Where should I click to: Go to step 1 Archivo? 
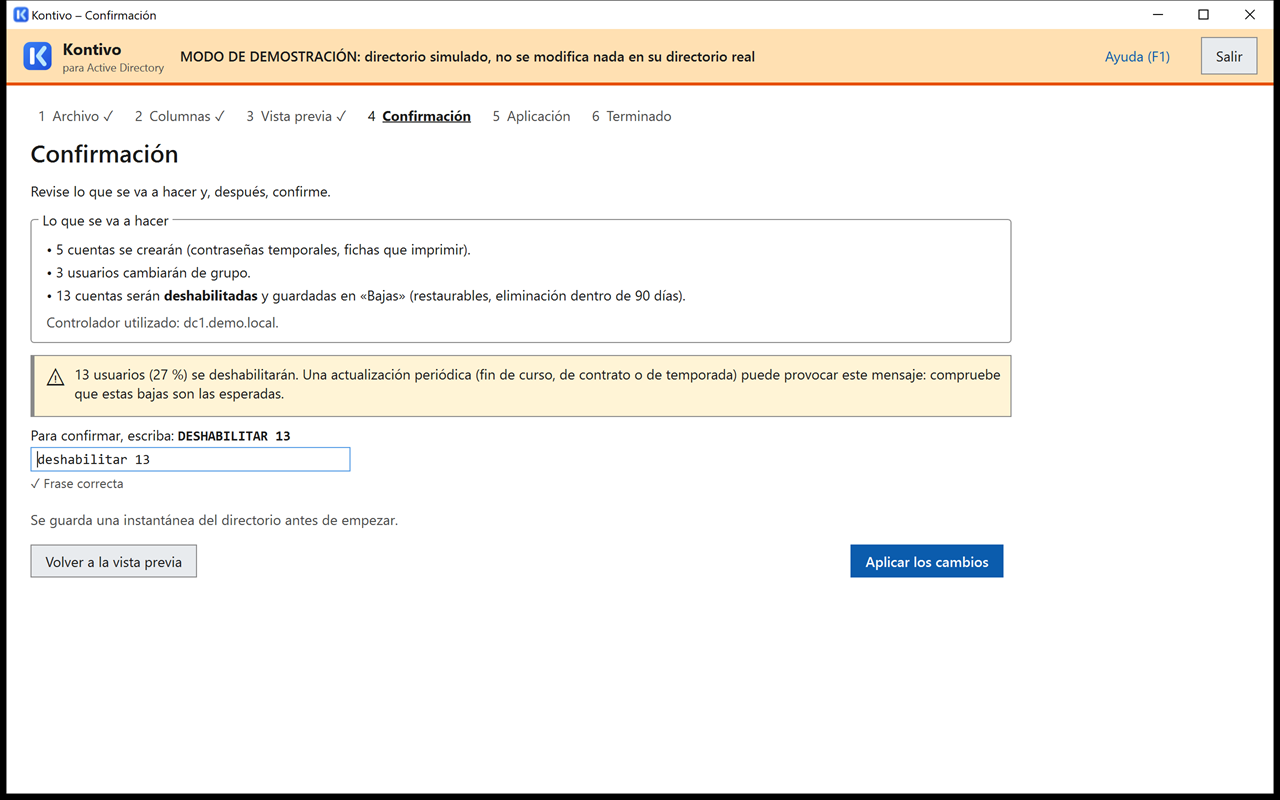point(76,116)
